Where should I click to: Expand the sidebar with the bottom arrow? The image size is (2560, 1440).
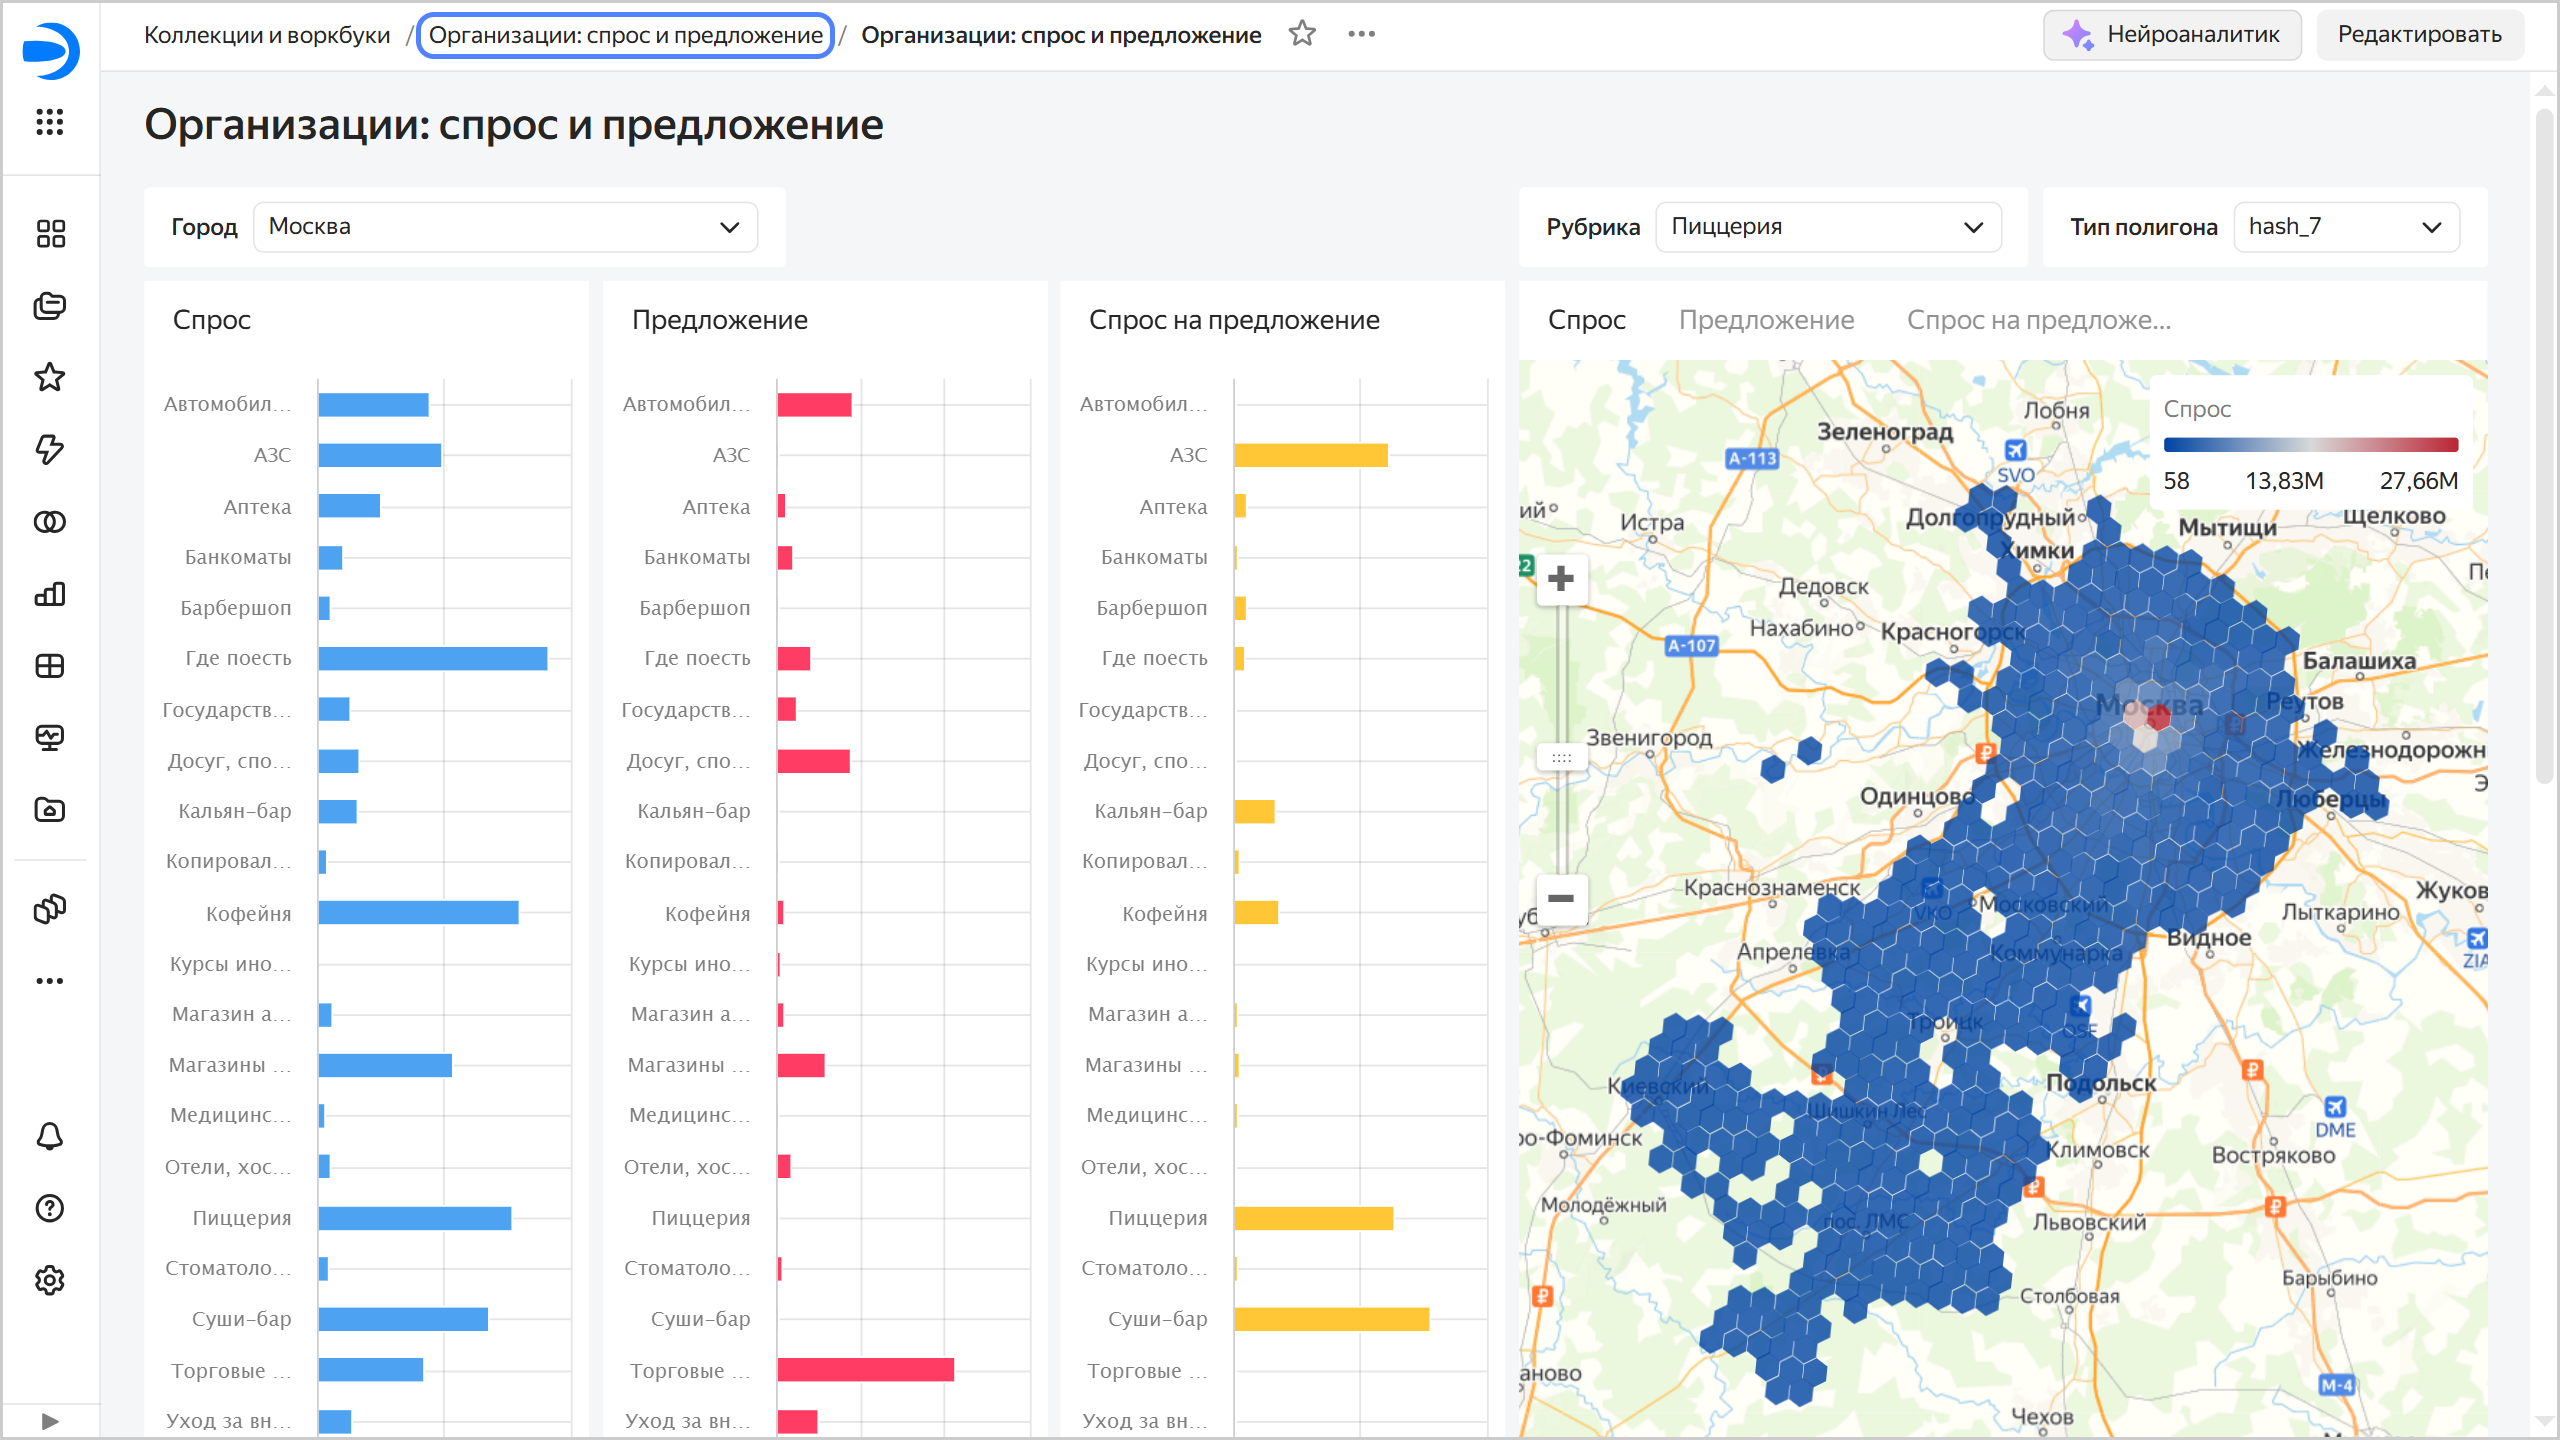50,1420
